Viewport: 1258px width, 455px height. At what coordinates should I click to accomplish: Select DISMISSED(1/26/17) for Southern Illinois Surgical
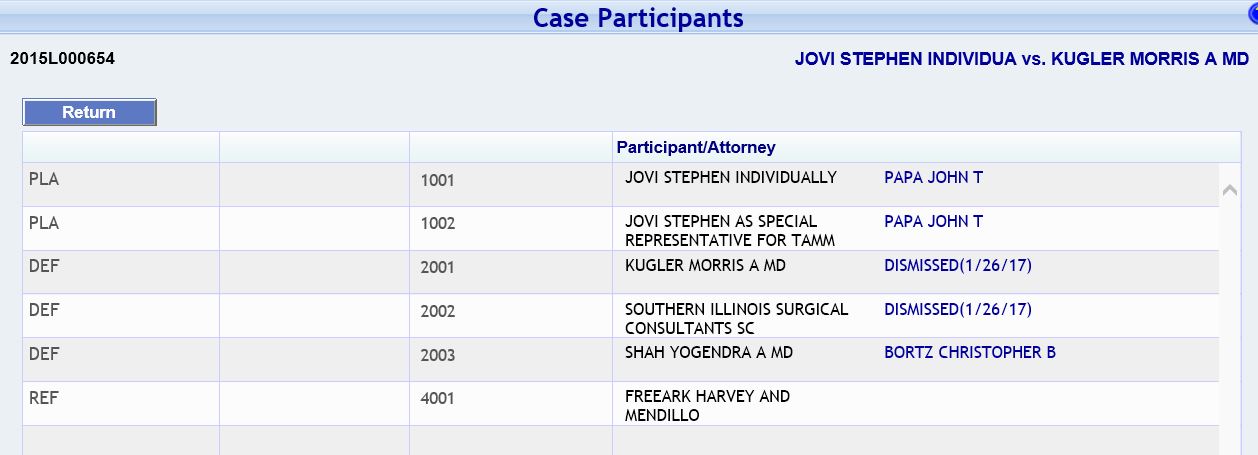(x=958, y=309)
